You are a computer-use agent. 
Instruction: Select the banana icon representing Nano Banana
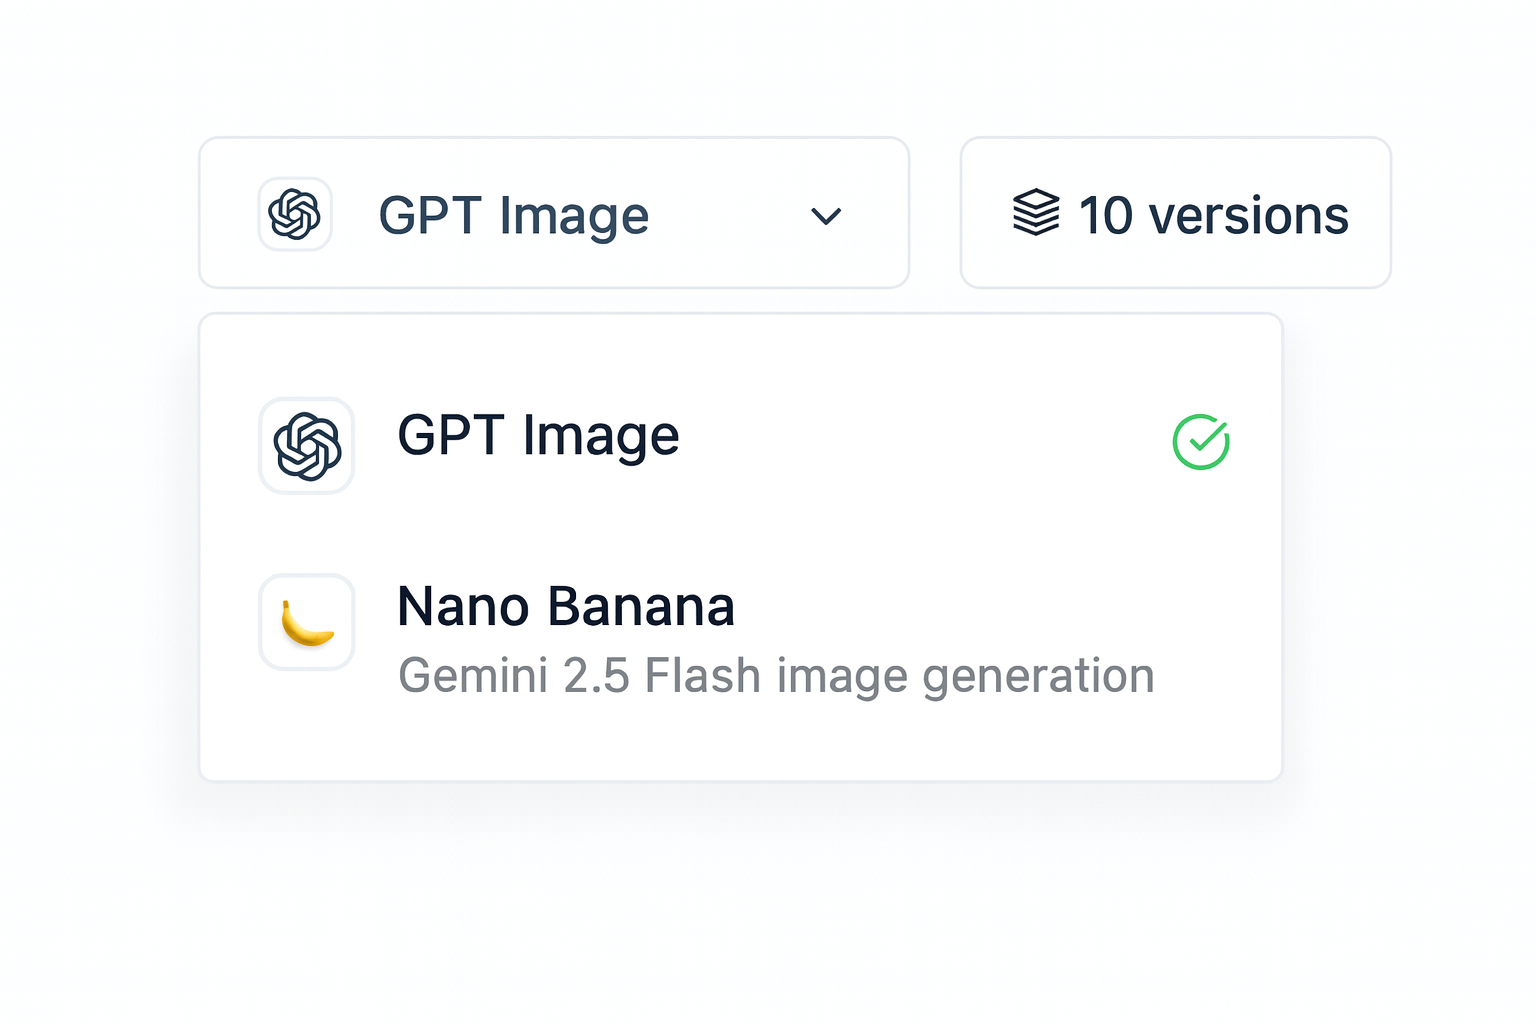[x=307, y=622]
